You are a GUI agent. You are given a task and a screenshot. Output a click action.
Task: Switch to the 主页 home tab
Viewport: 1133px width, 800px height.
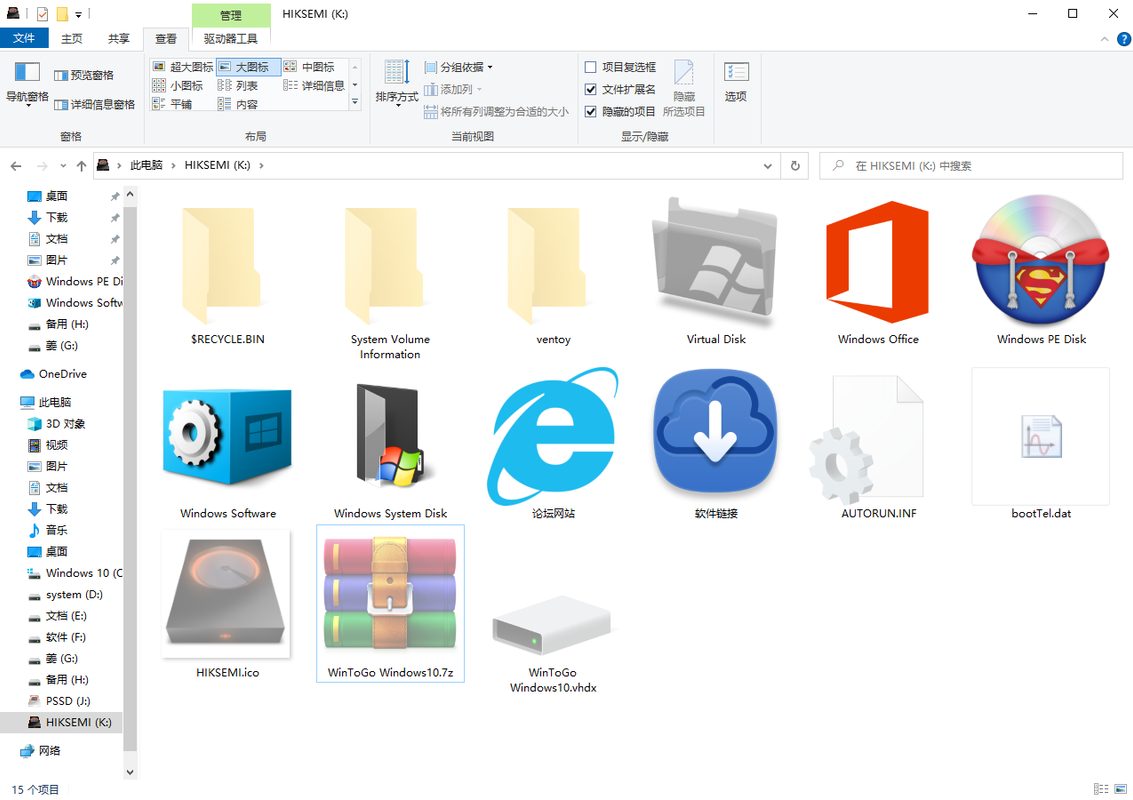[72, 38]
